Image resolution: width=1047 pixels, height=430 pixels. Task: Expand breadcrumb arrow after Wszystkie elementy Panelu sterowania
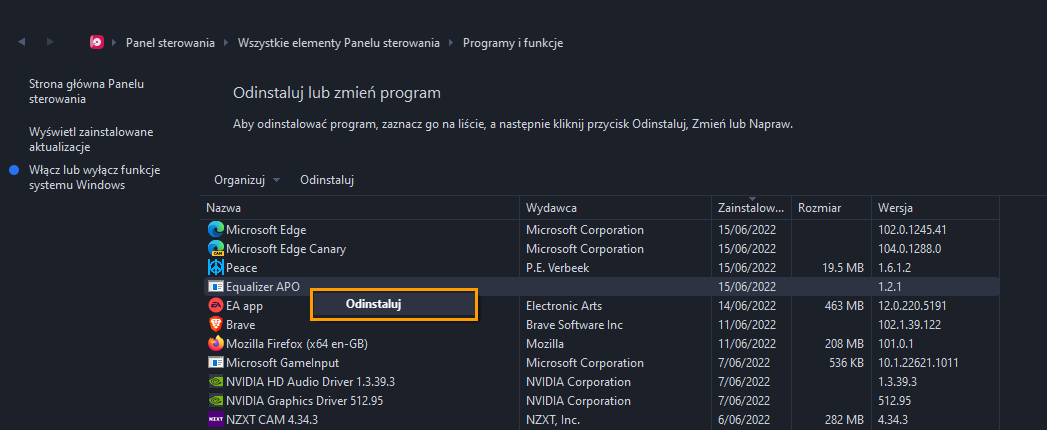point(451,43)
